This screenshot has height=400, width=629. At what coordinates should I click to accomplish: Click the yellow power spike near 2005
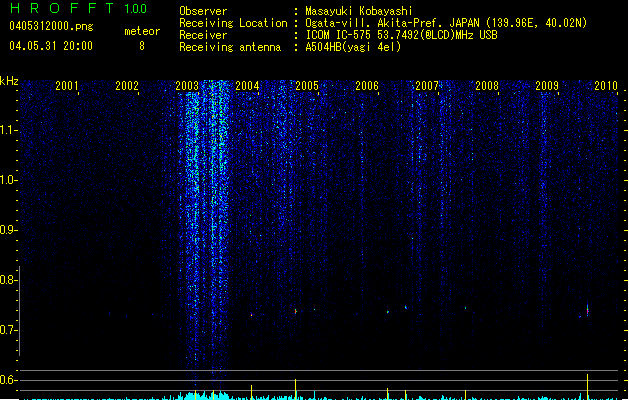click(296, 389)
